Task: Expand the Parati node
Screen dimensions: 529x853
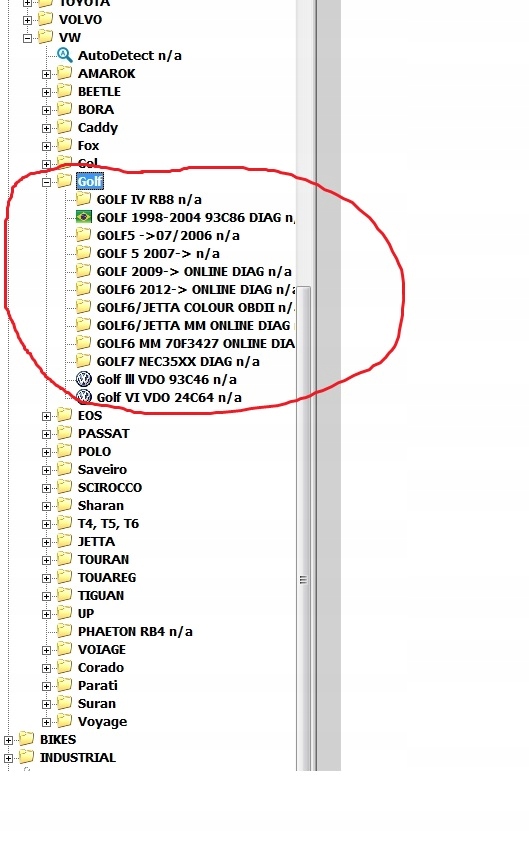Action: pos(46,686)
